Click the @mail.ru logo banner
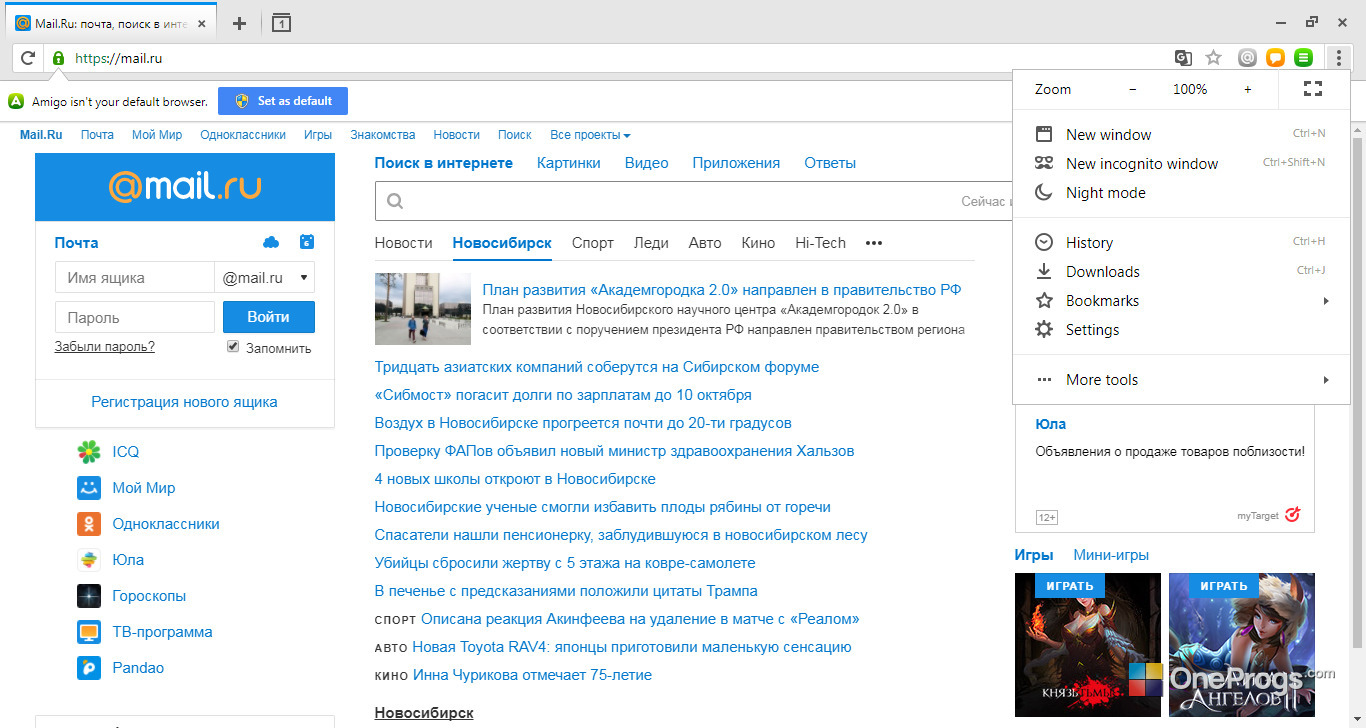 point(185,187)
